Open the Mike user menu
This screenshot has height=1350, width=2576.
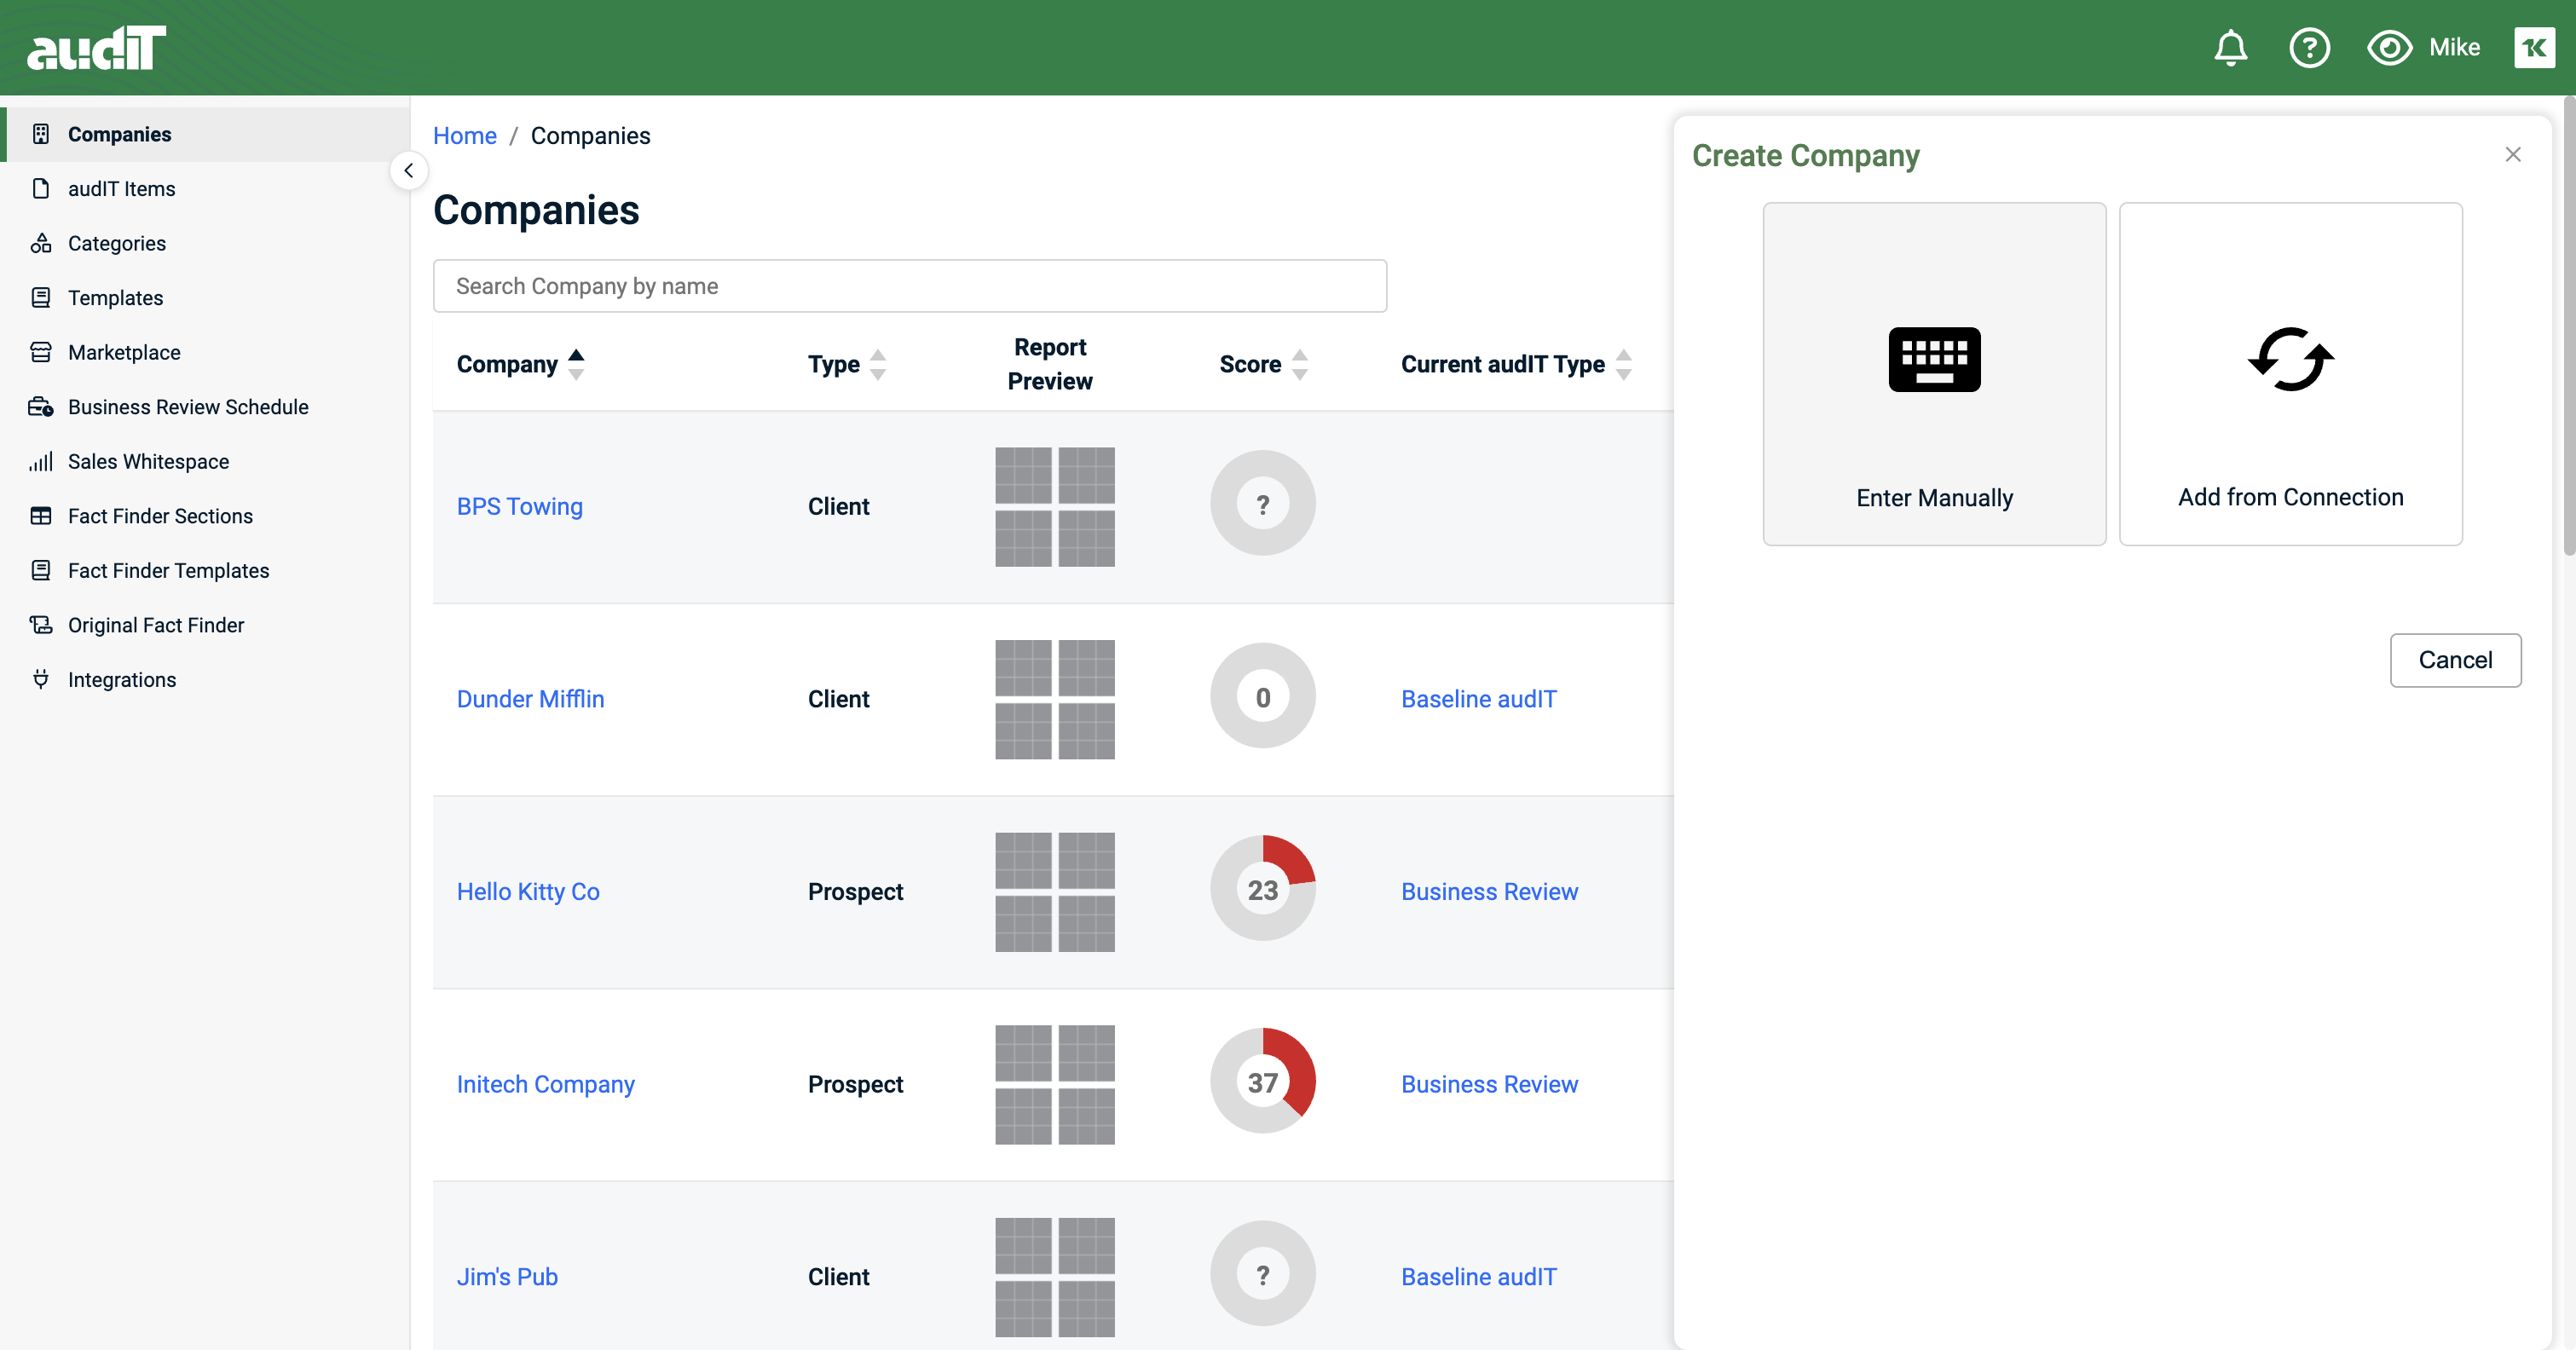2454,48
